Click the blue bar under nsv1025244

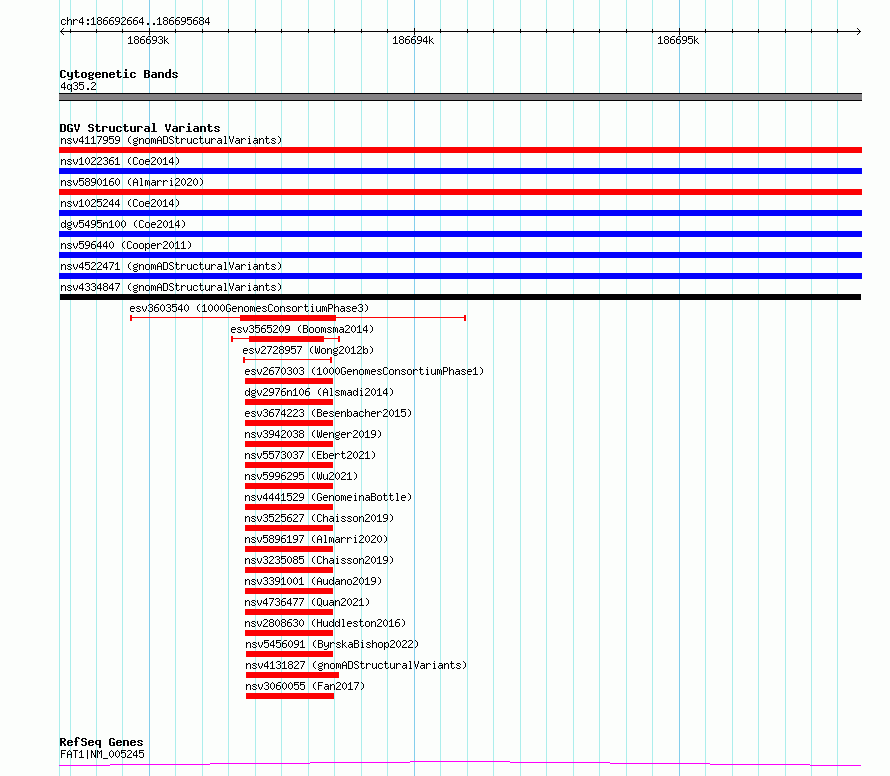tap(460, 213)
